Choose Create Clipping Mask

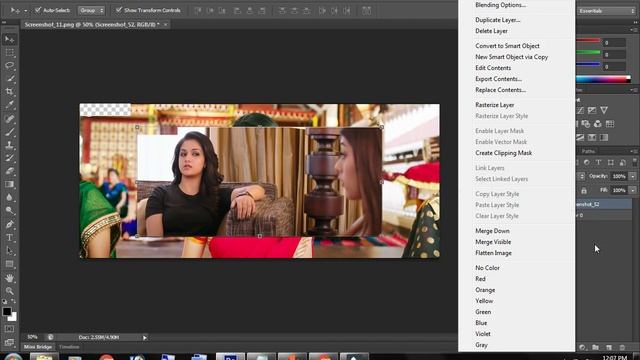pyautogui.click(x=503, y=153)
